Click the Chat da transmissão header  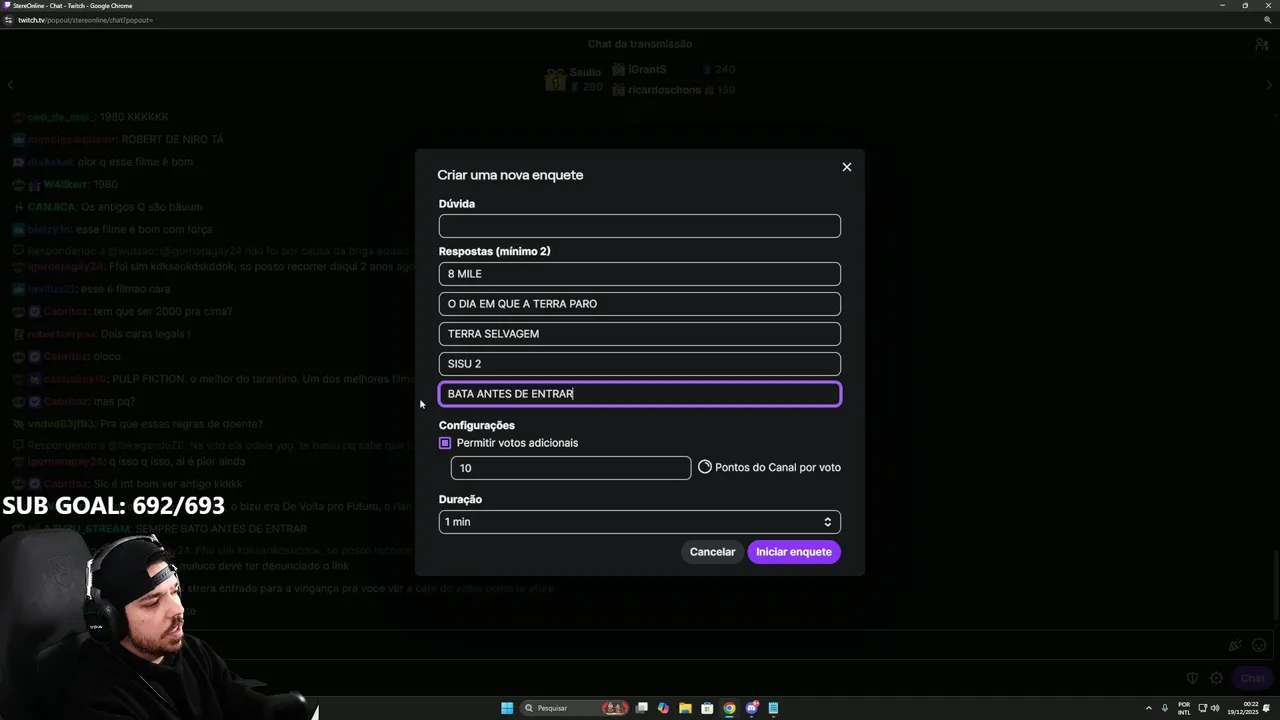click(x=640, y=44)
